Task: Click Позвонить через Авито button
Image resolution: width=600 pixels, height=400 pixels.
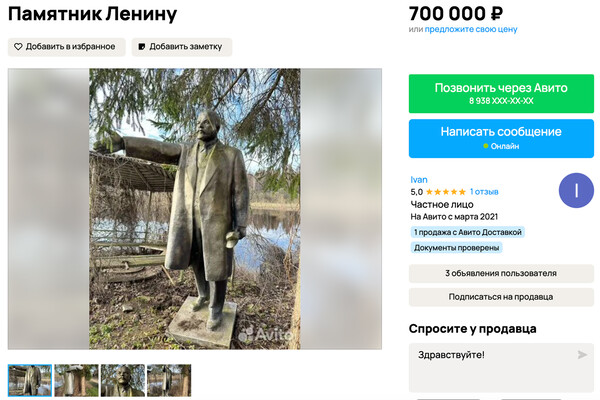Action: tap(501, 93)
